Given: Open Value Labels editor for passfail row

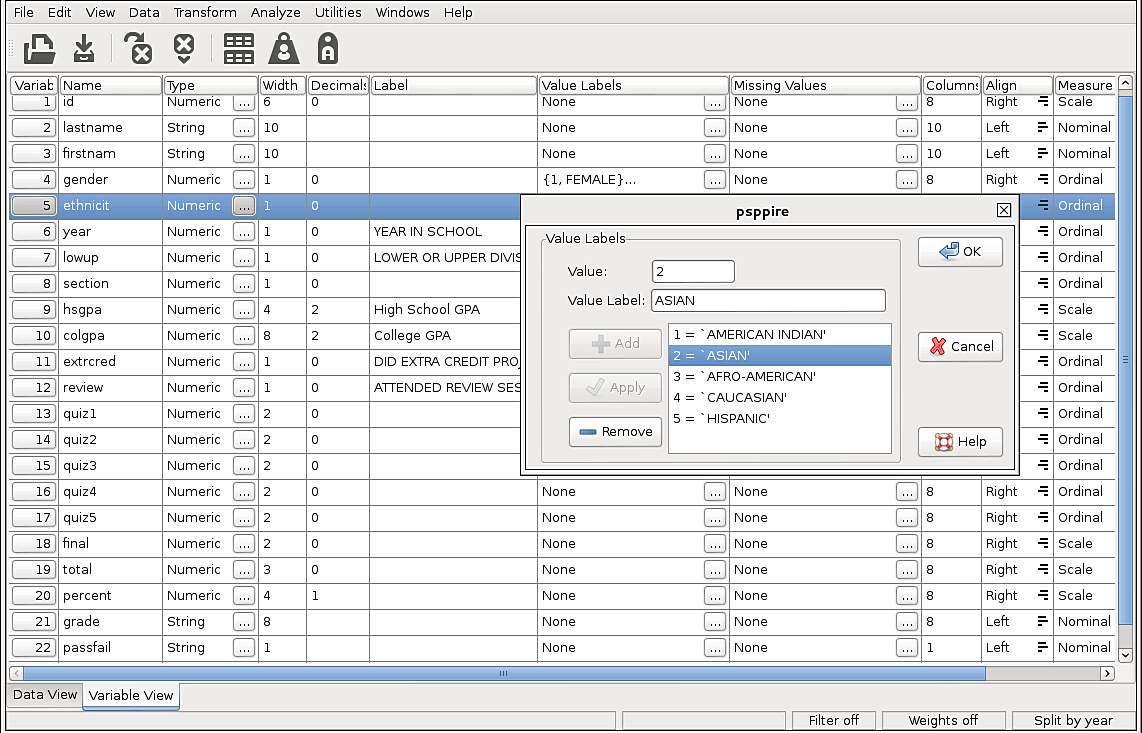Looking at the screenshot, I should [715, 648].
